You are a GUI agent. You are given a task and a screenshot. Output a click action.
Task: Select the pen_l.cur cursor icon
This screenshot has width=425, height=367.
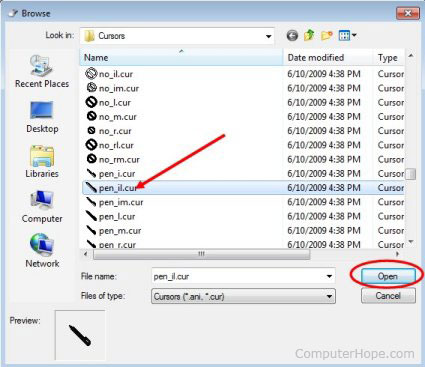pos(91,216)
